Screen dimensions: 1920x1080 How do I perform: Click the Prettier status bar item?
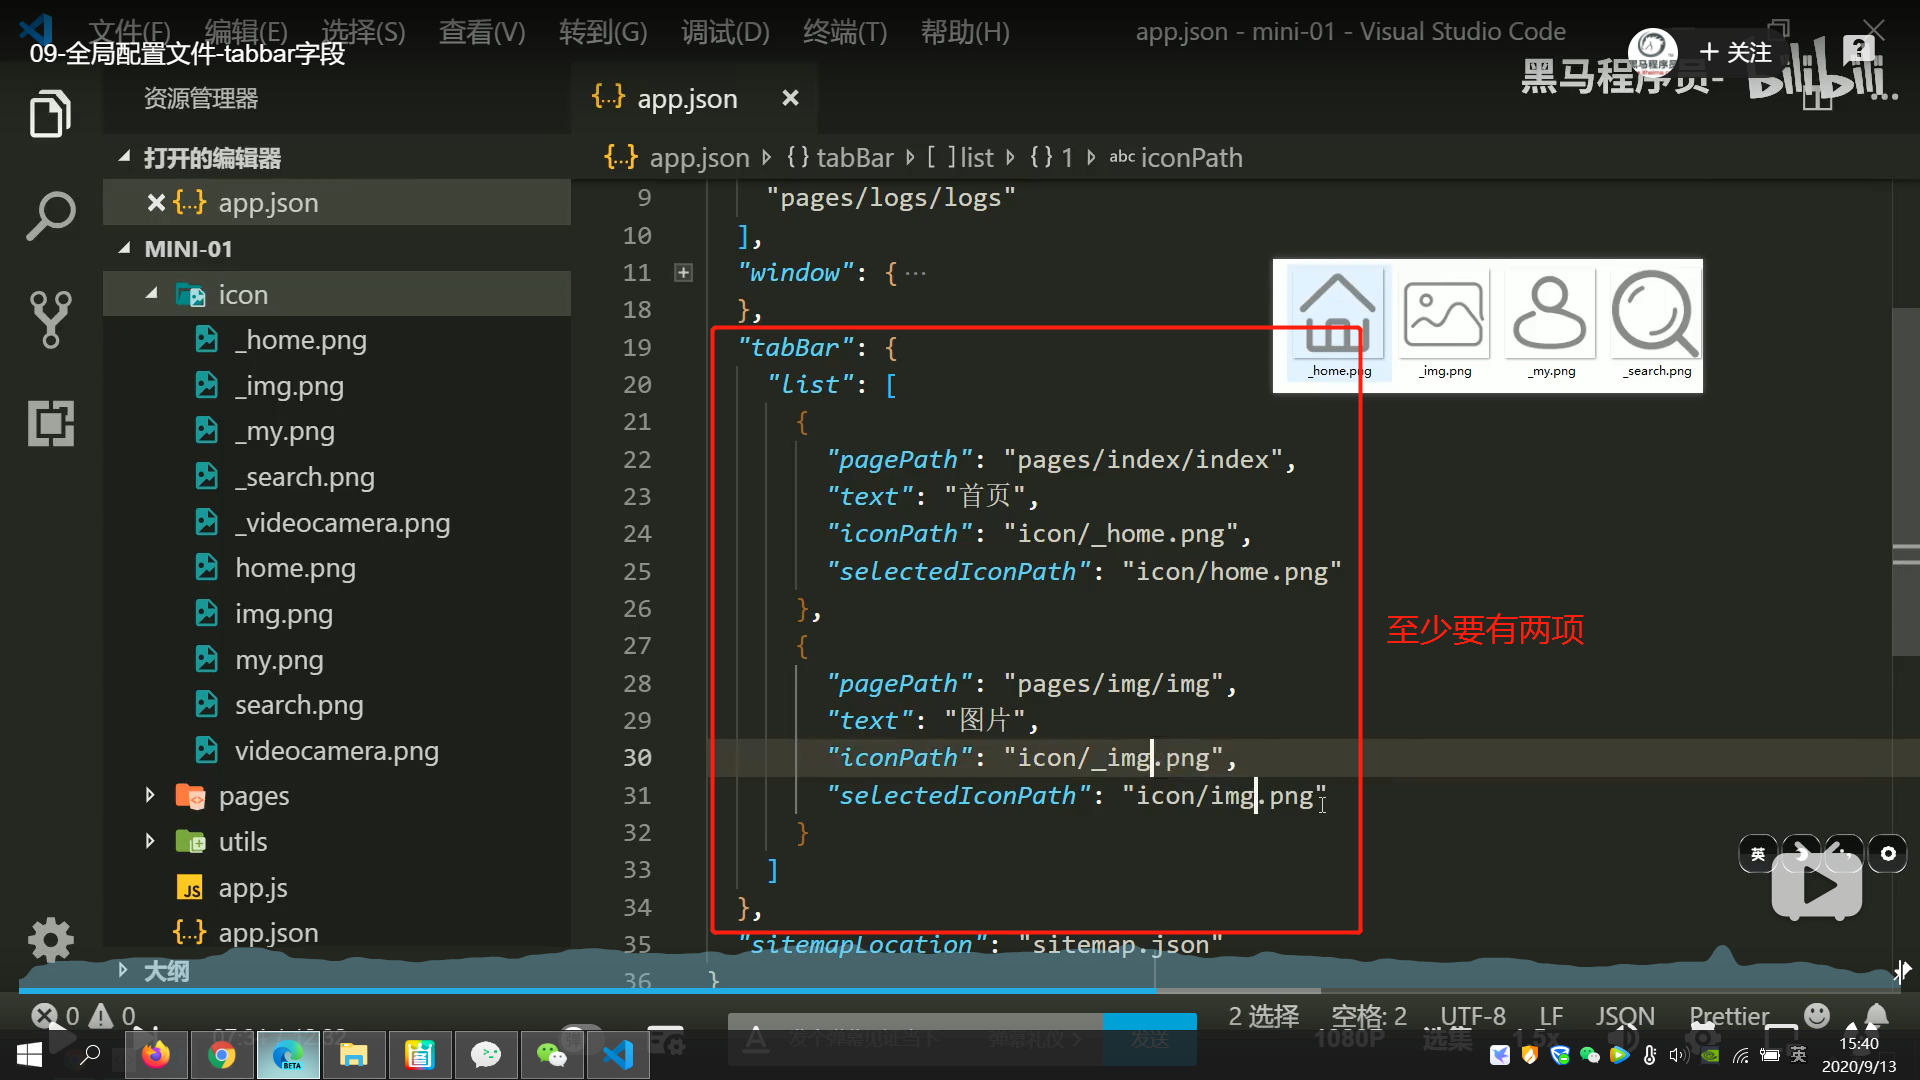(1729, 1016)
